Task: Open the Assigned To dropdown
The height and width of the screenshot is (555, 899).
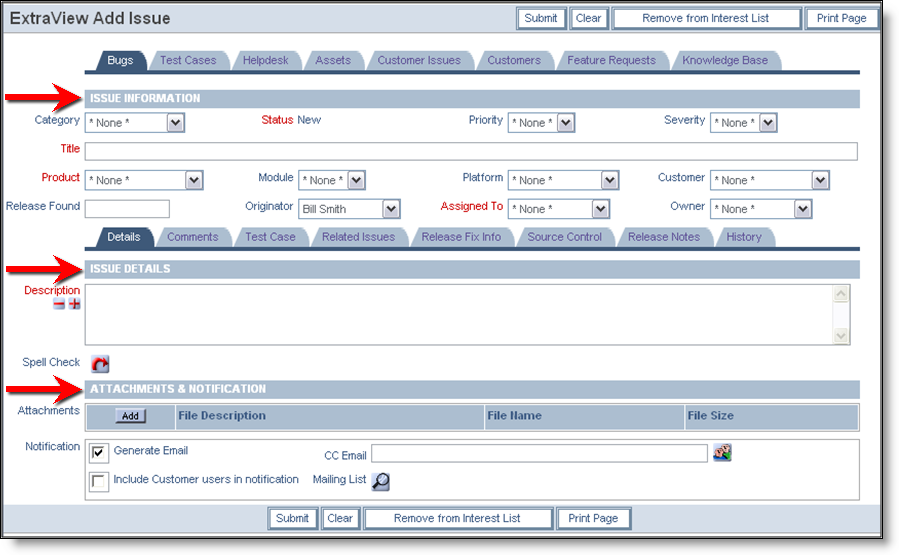Action: [558, 209]
